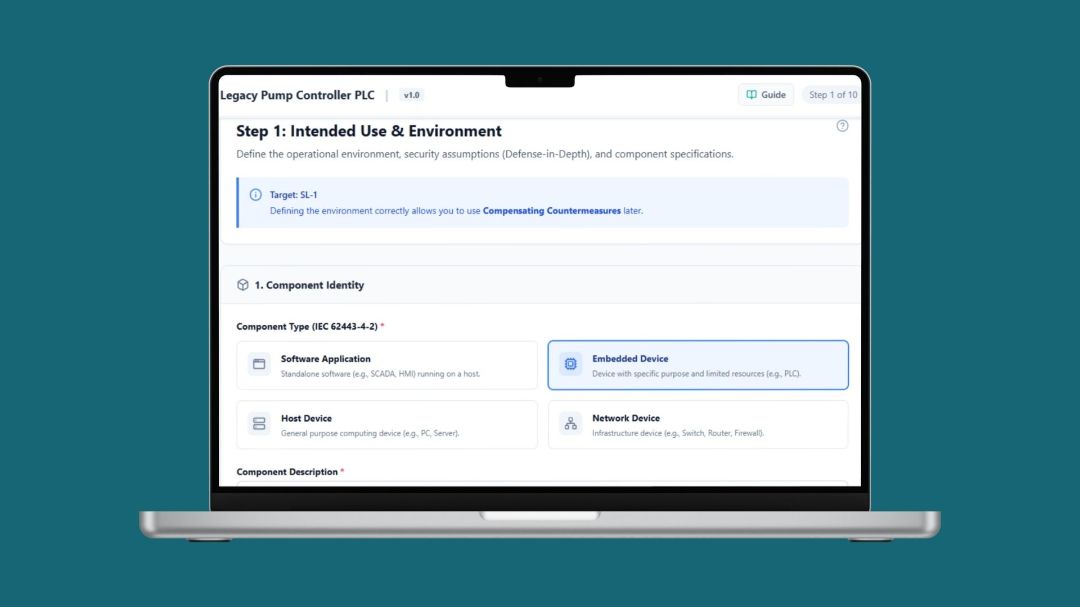Click the v1.0 version badge
Image resolution: width=1080 pixels, height=607 pixels.
411,95
